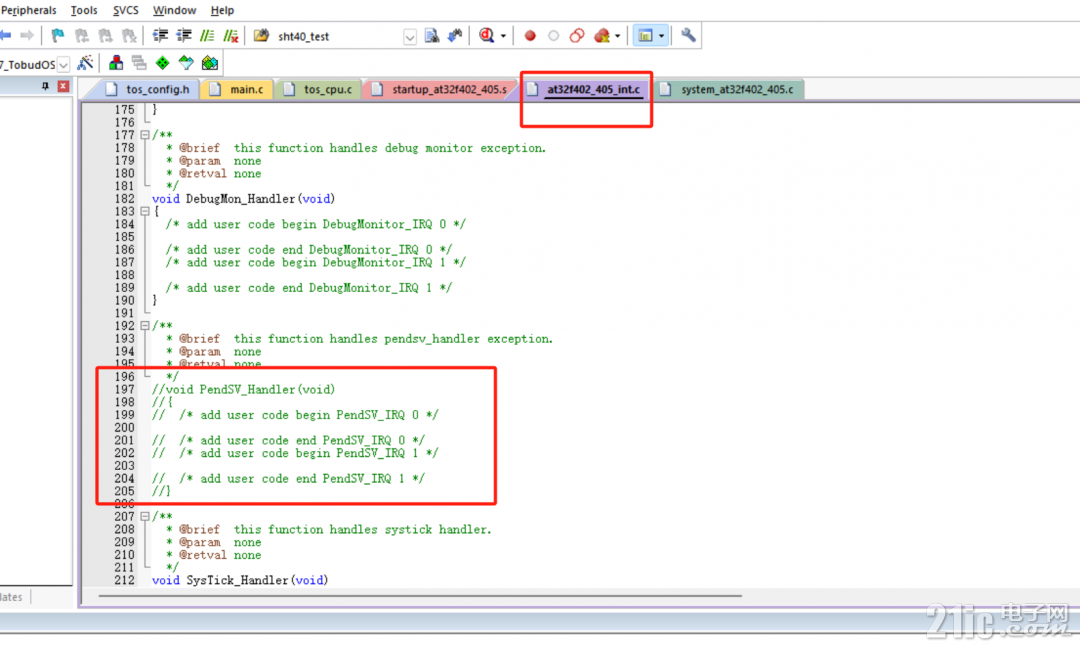Viewport: 1080px width, 646px height.
Task: Click the Start/Stop Debug Session magnifier icon
Action: pos(486,36)
